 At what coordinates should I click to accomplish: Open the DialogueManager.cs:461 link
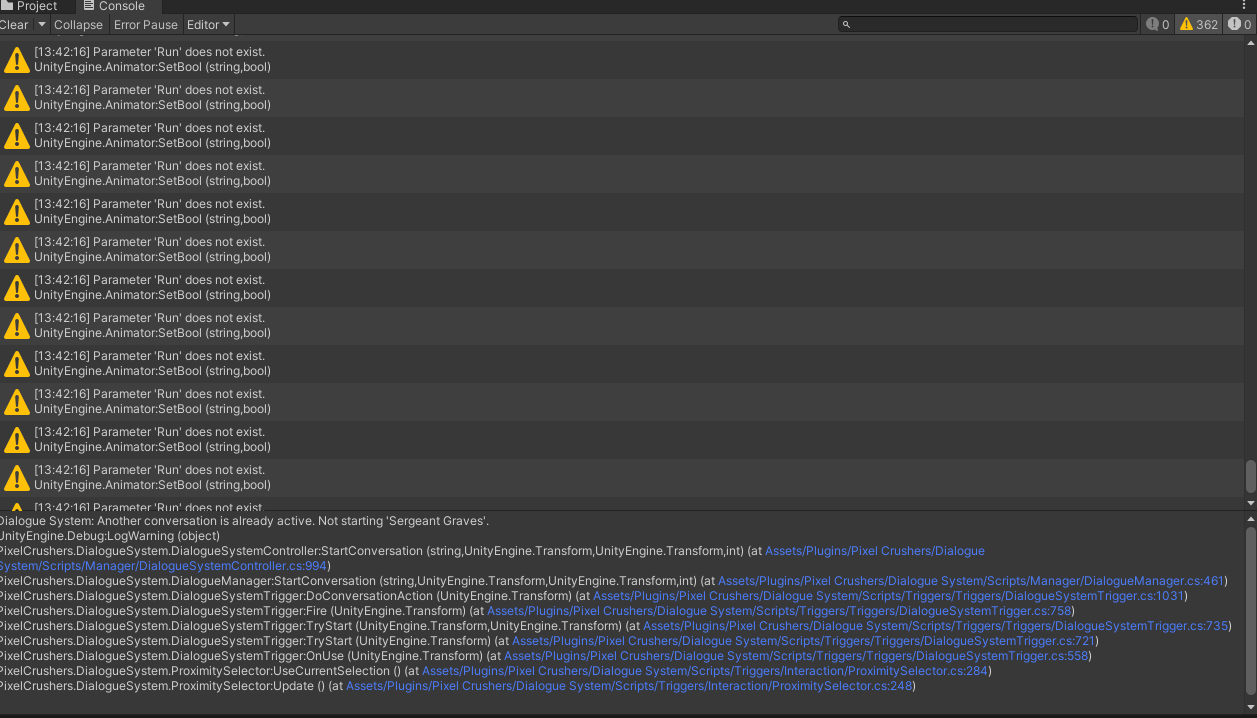(971, 581)
